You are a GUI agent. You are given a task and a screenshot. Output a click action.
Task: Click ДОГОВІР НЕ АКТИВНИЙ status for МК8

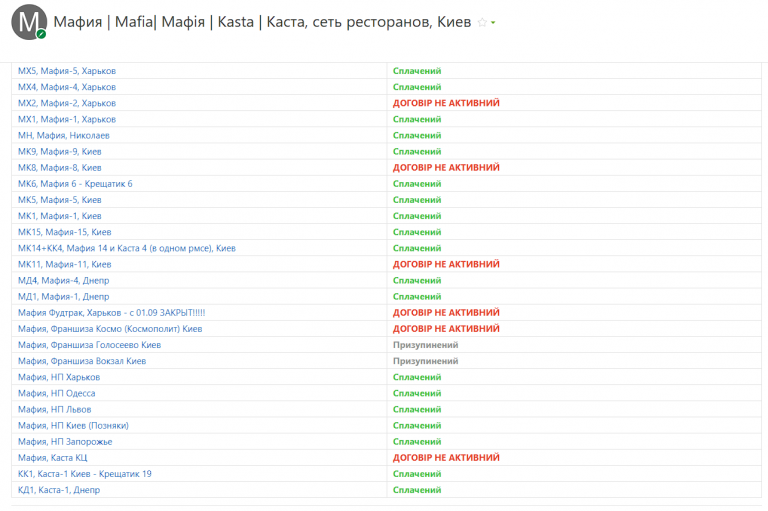446,168
